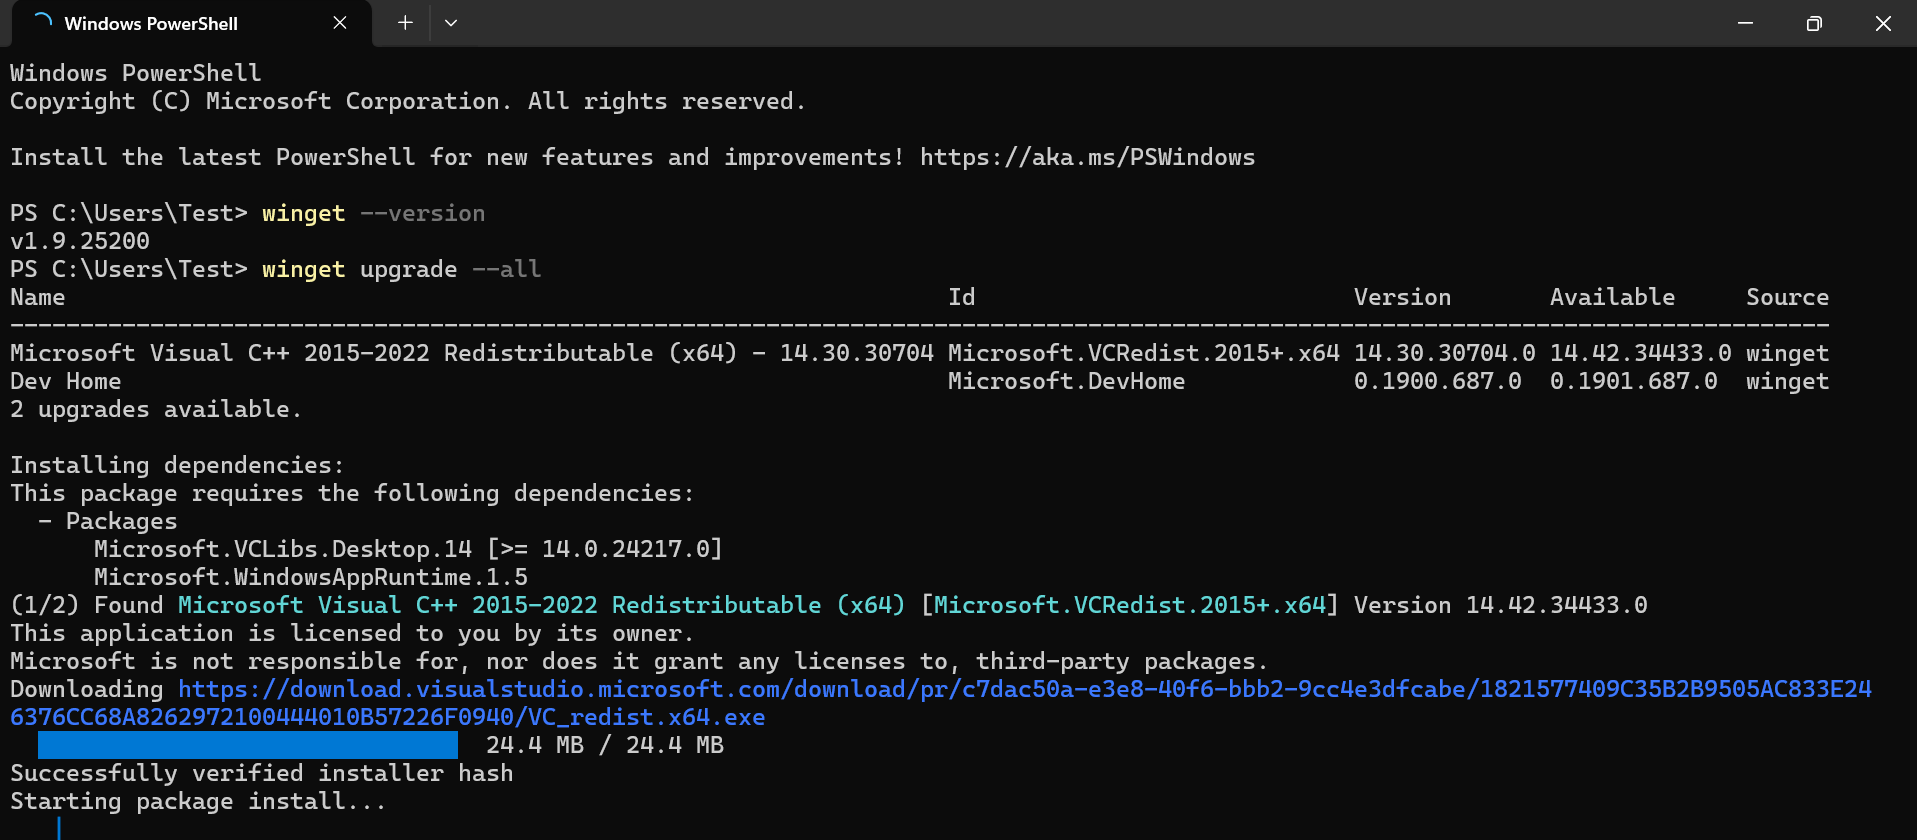Click 'Microsoft.VCLibs.Desktop.14' dependency line
Image resolution: width=1917 pixels, height=840 pixels.
click(x=408, y=549)
